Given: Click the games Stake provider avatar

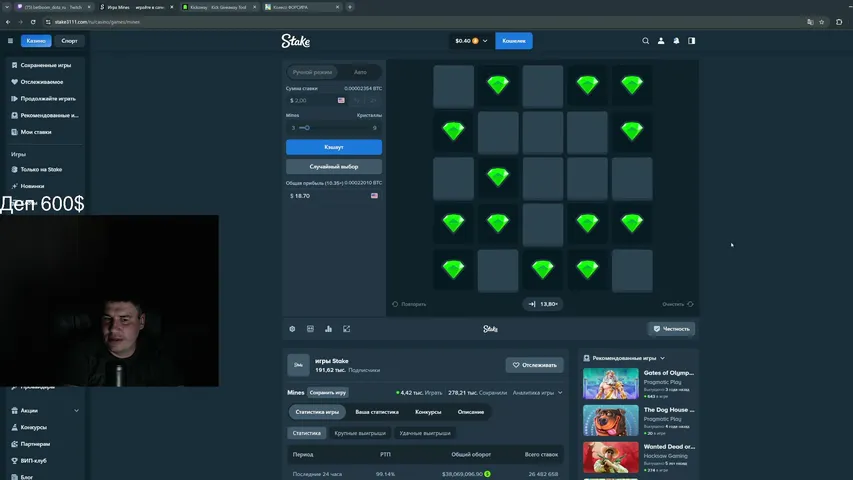Looking at the screenshot, I should click(x=298, y=365).
